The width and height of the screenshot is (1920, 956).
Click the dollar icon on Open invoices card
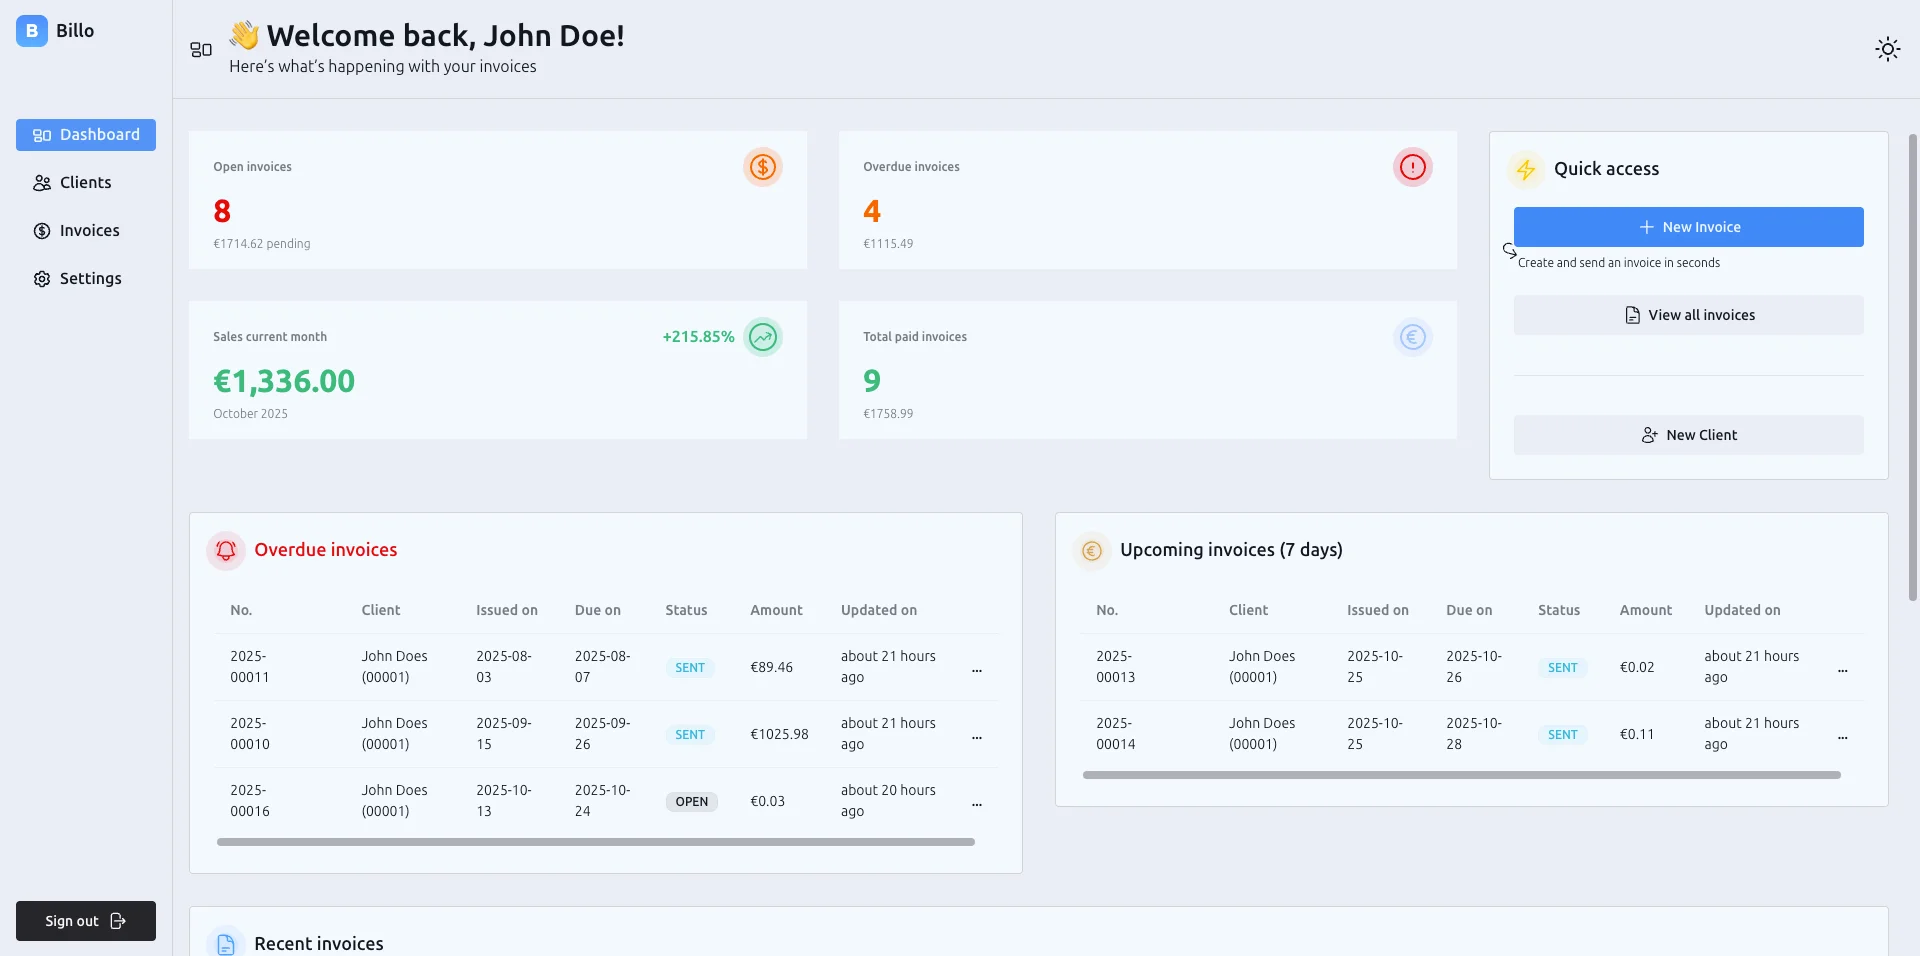pos(762,167)
